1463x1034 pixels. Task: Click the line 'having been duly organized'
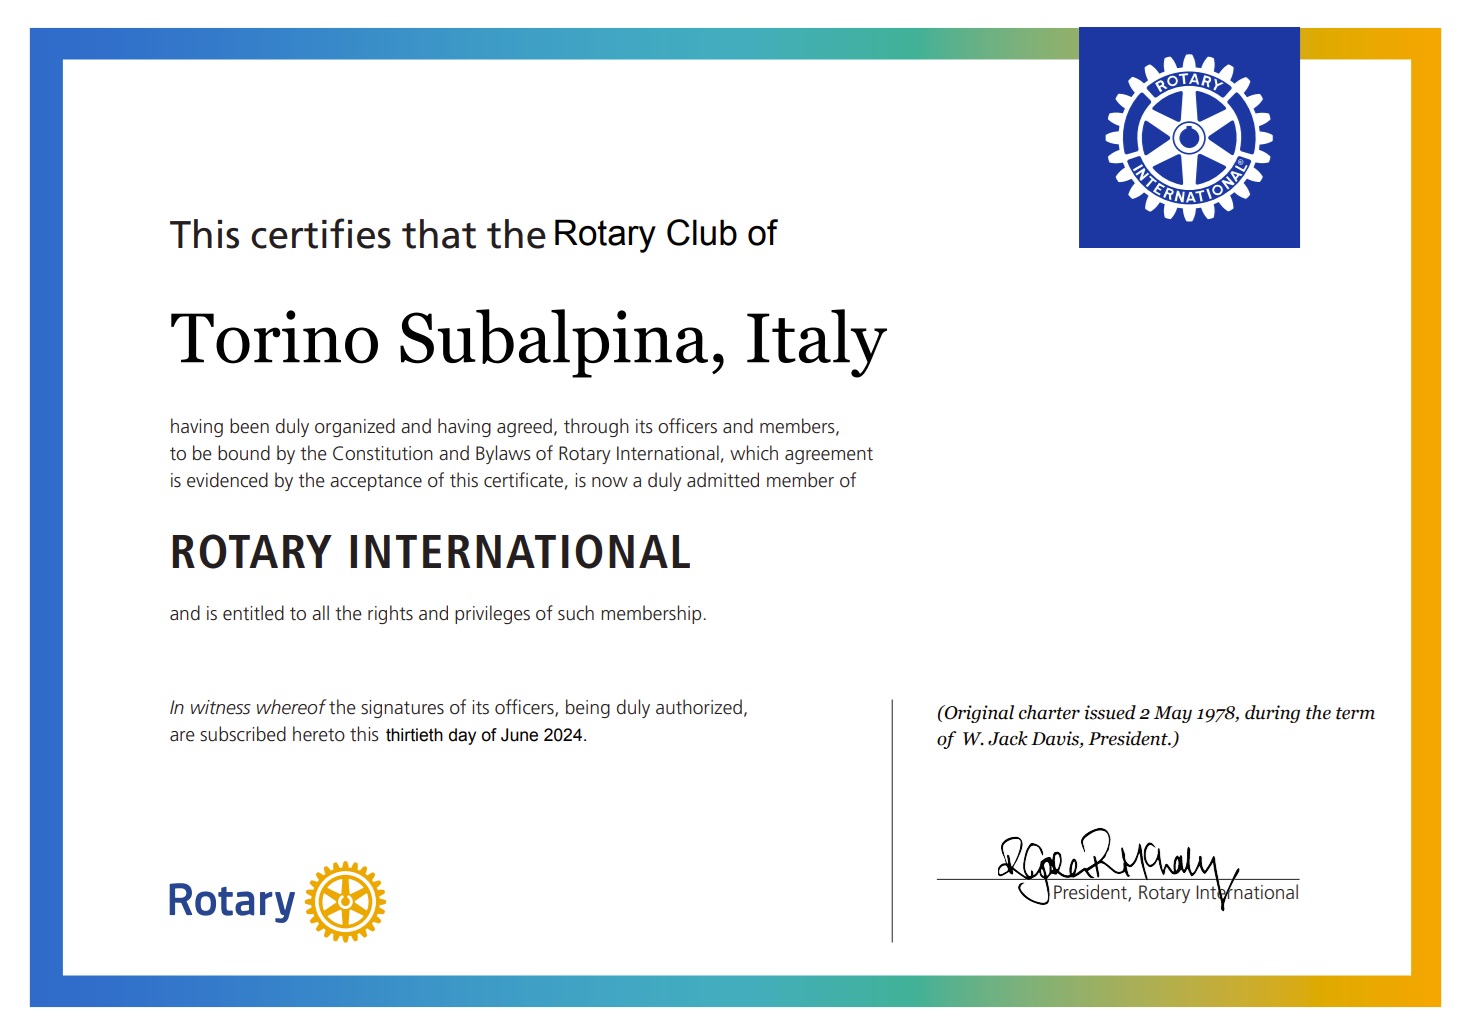pyautogui.click(x=504, y=427)
